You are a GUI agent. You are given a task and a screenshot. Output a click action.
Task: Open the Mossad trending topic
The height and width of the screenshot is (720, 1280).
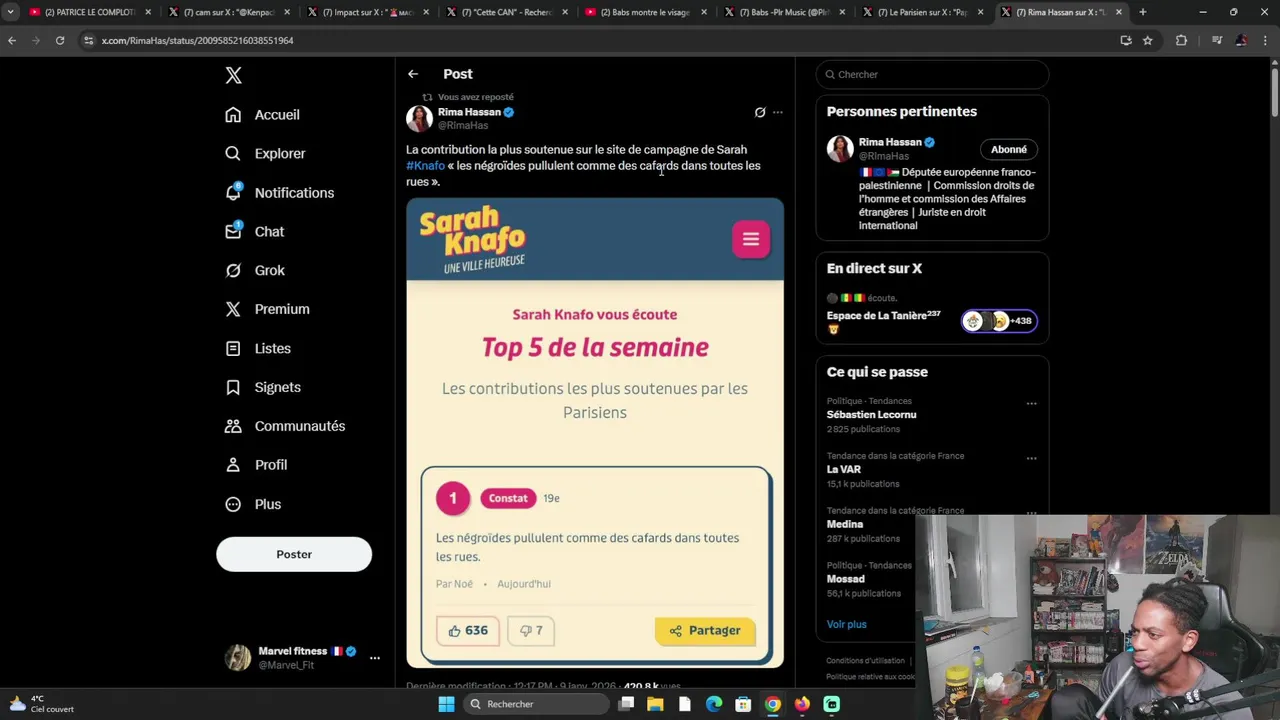[x=846, y=579]
